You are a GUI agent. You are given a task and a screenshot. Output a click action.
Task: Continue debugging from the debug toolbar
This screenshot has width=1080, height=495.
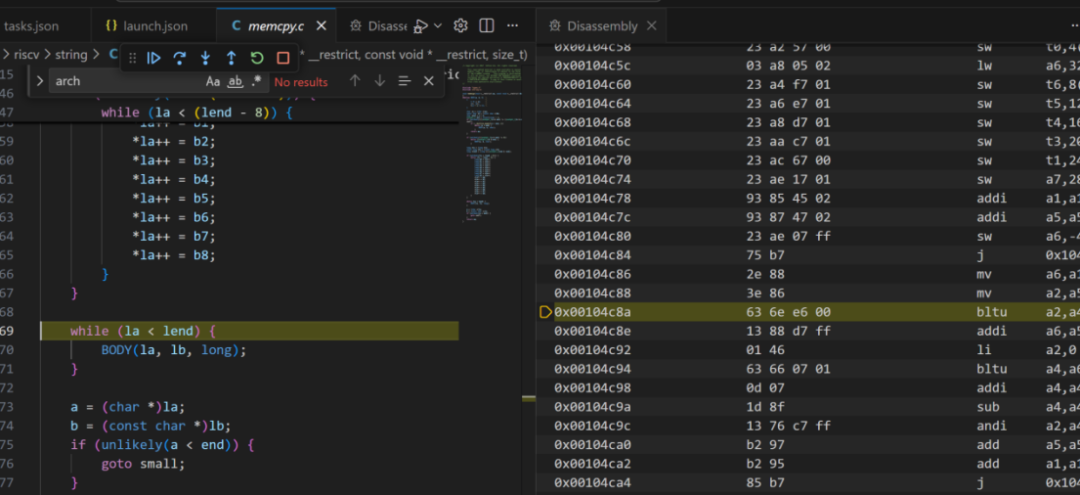(154, 59)
